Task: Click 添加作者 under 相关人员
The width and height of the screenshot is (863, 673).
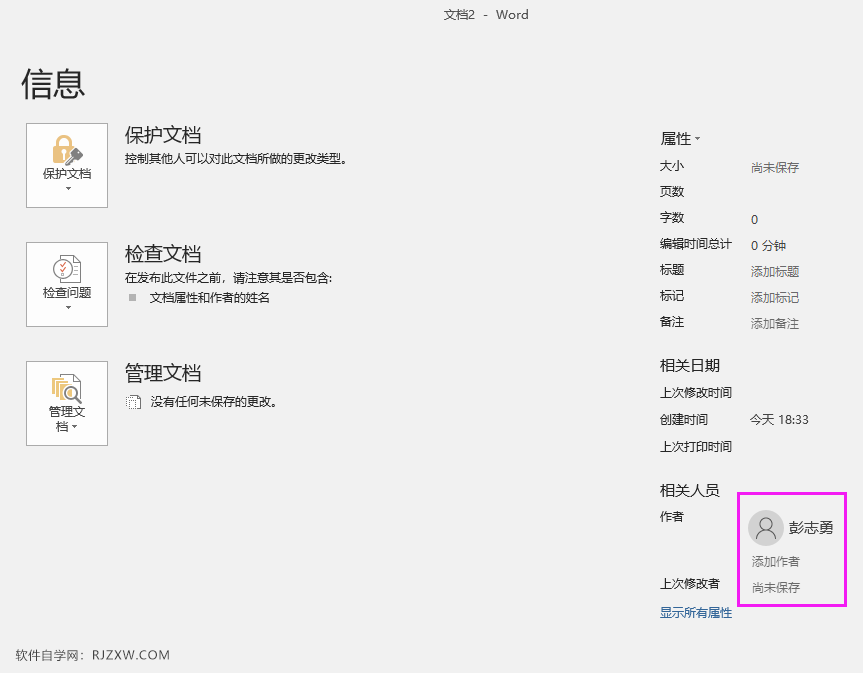Action: [777, 561]
